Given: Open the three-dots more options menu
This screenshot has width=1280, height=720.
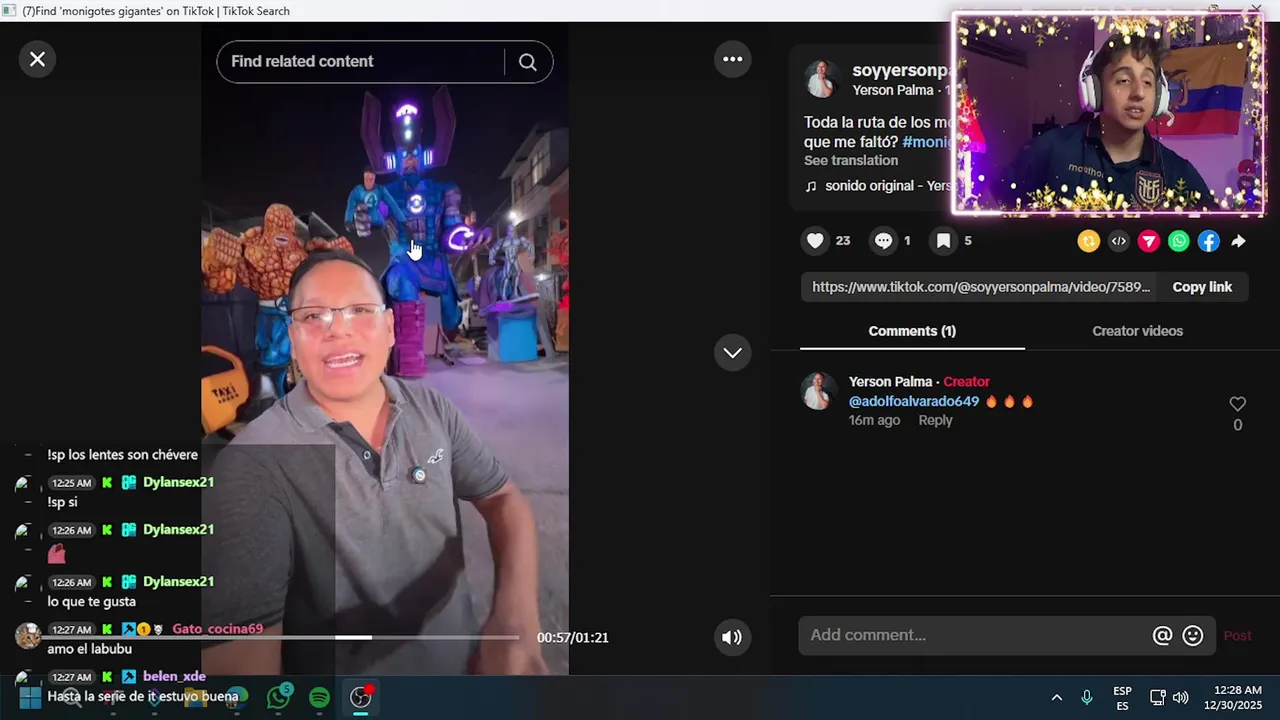Looking at the screenshot, I should pyautogui.click(x=733, y=59).
